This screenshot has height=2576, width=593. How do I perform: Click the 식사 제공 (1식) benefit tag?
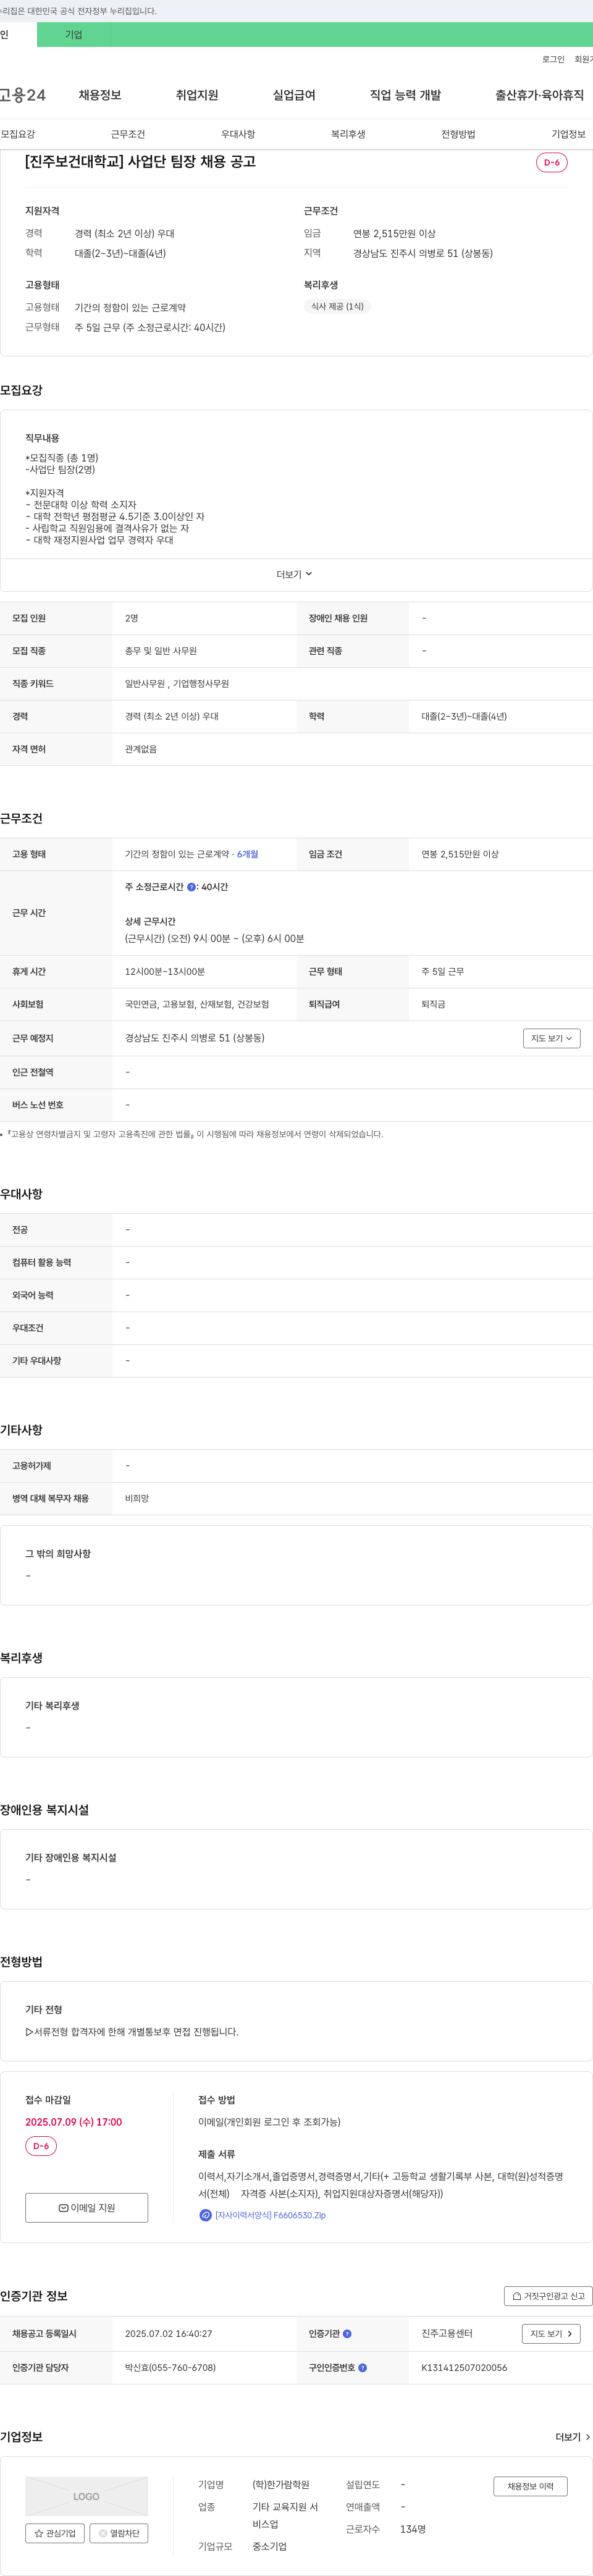click(337, 306)
